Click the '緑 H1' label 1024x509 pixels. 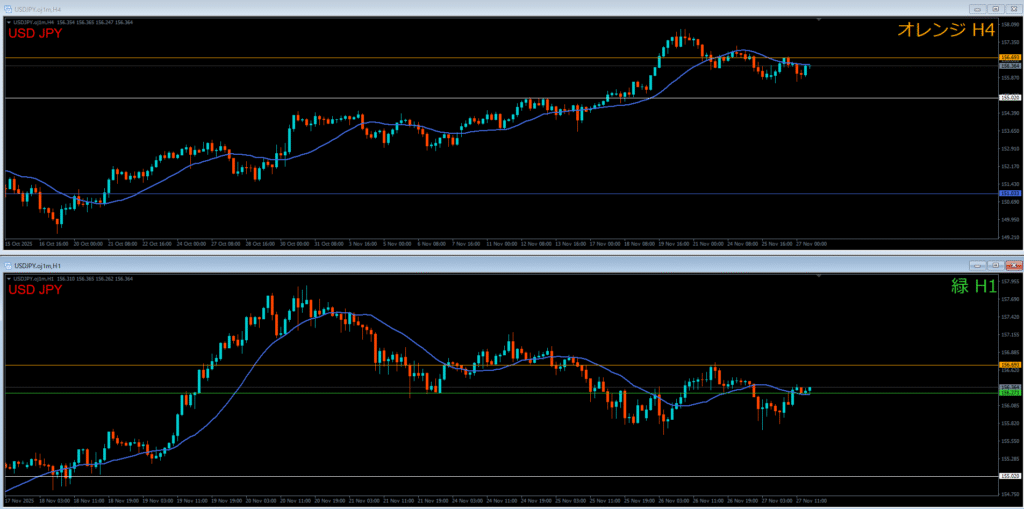pyautogui.click(x=973, y=287)
